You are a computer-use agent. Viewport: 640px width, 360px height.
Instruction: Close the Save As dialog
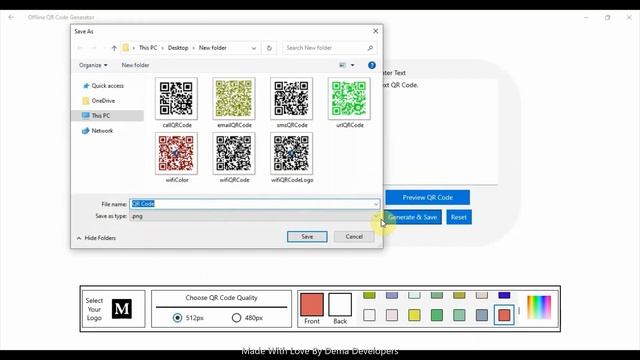376,31
